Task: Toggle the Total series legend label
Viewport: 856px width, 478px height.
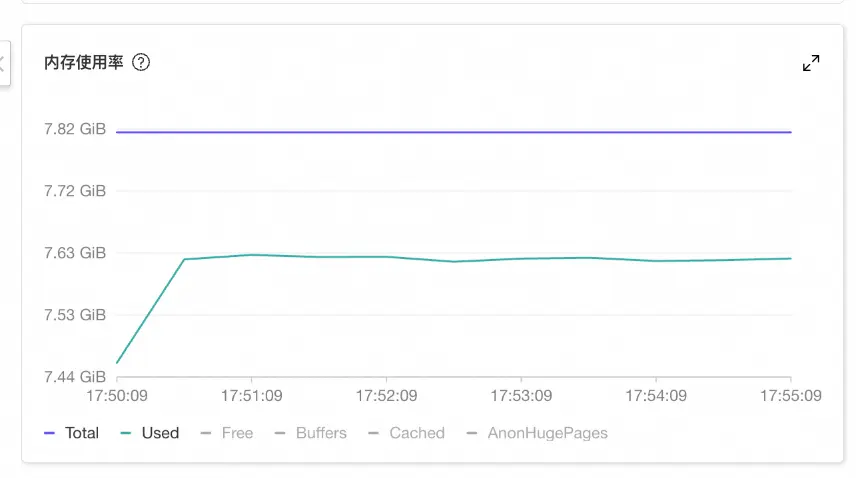Action: 82,433
